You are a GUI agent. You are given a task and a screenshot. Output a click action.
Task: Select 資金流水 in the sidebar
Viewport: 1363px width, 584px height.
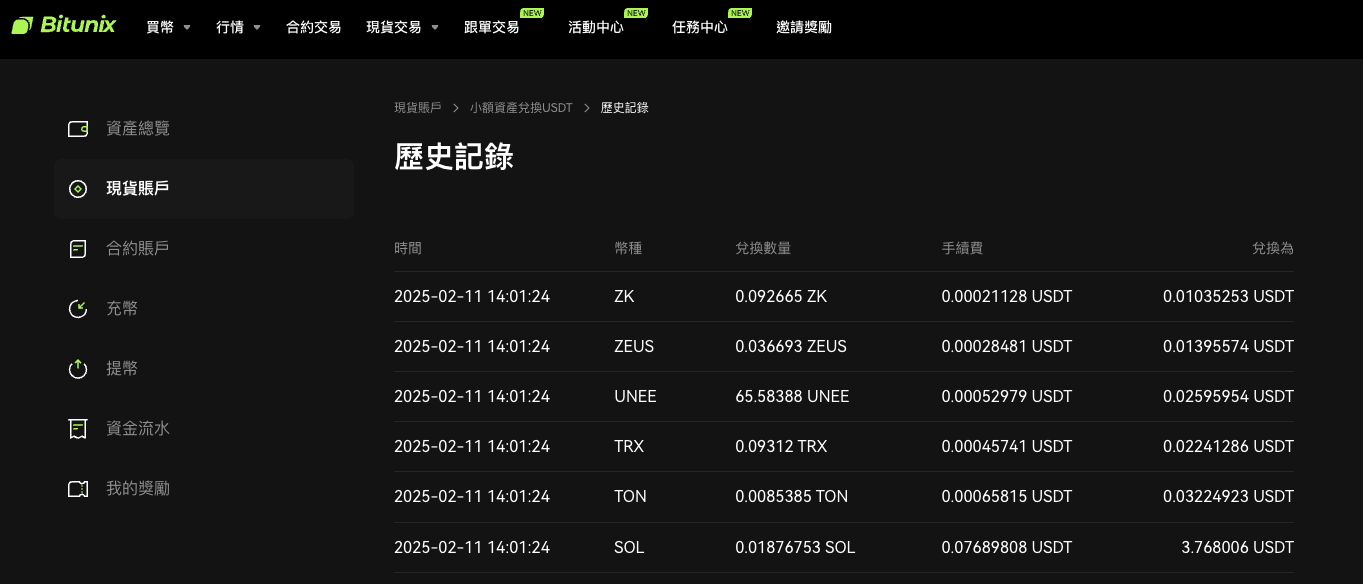[x=204, y=429]
